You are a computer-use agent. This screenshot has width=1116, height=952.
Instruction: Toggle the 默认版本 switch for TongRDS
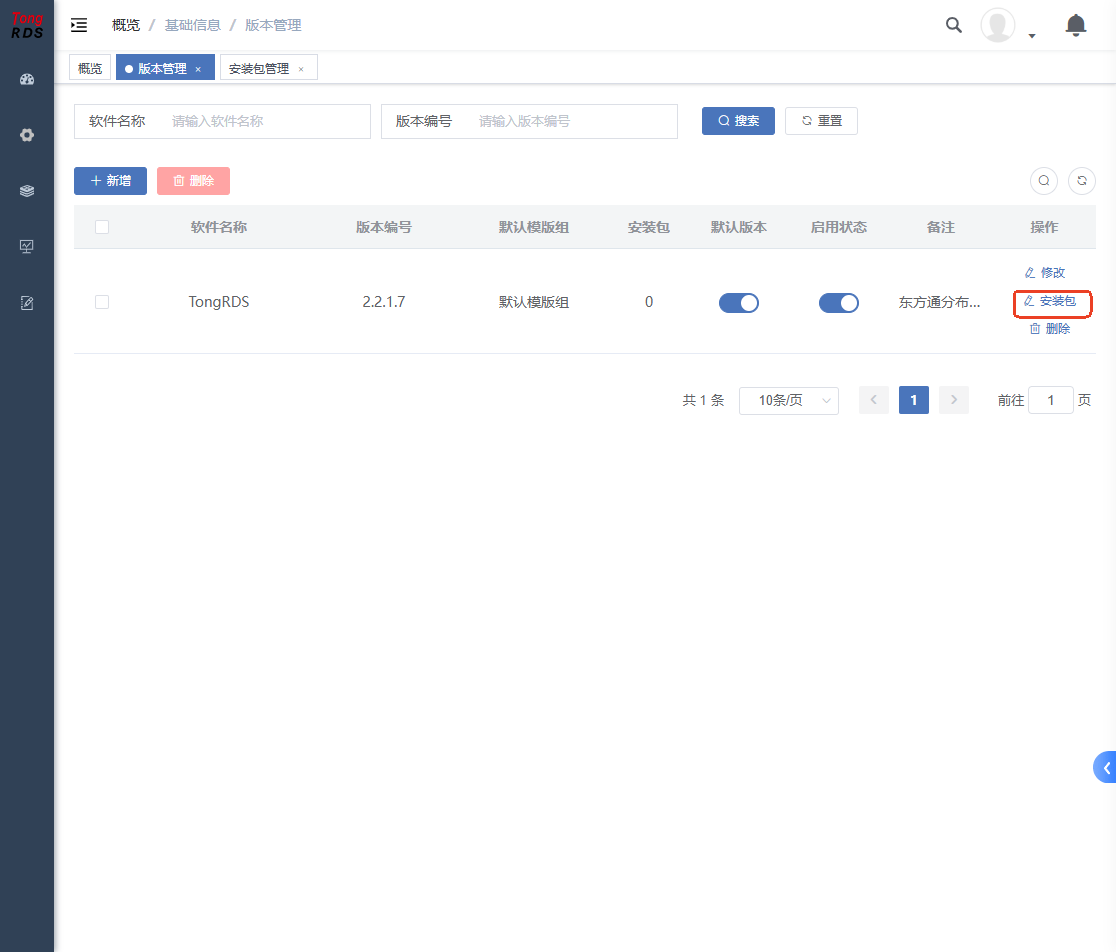(739, 302)
